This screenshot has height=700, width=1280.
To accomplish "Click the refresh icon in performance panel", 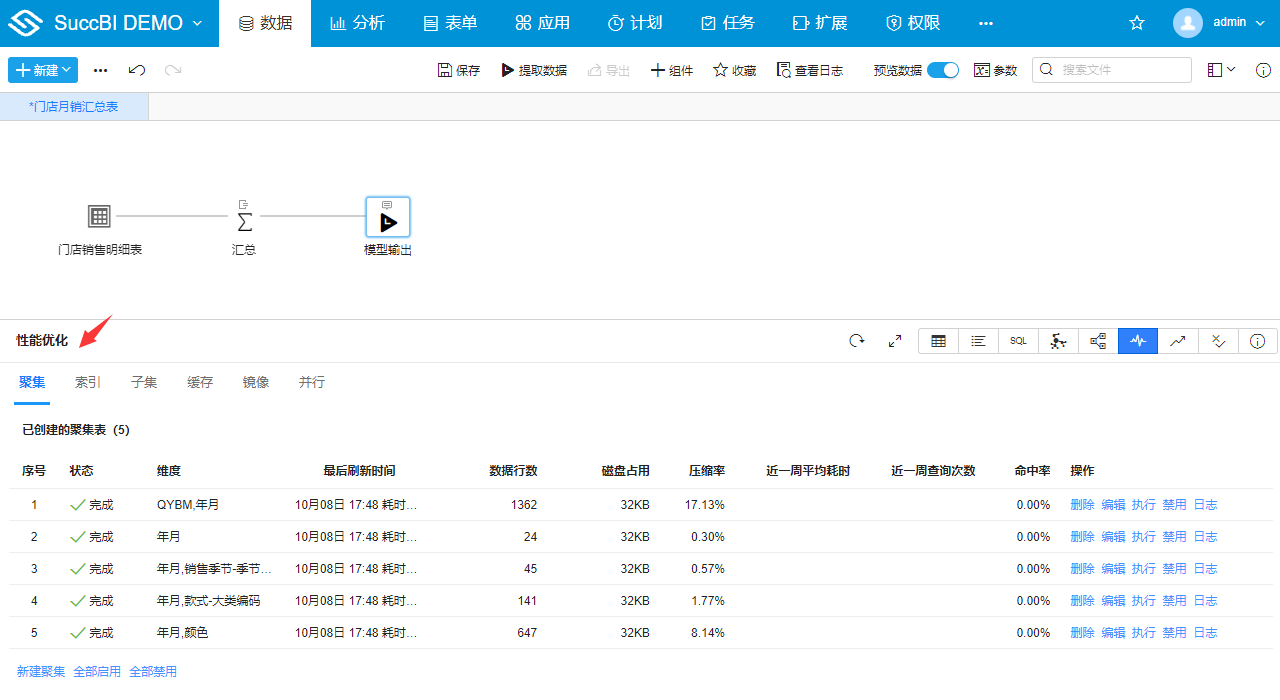I will [856, 341].
